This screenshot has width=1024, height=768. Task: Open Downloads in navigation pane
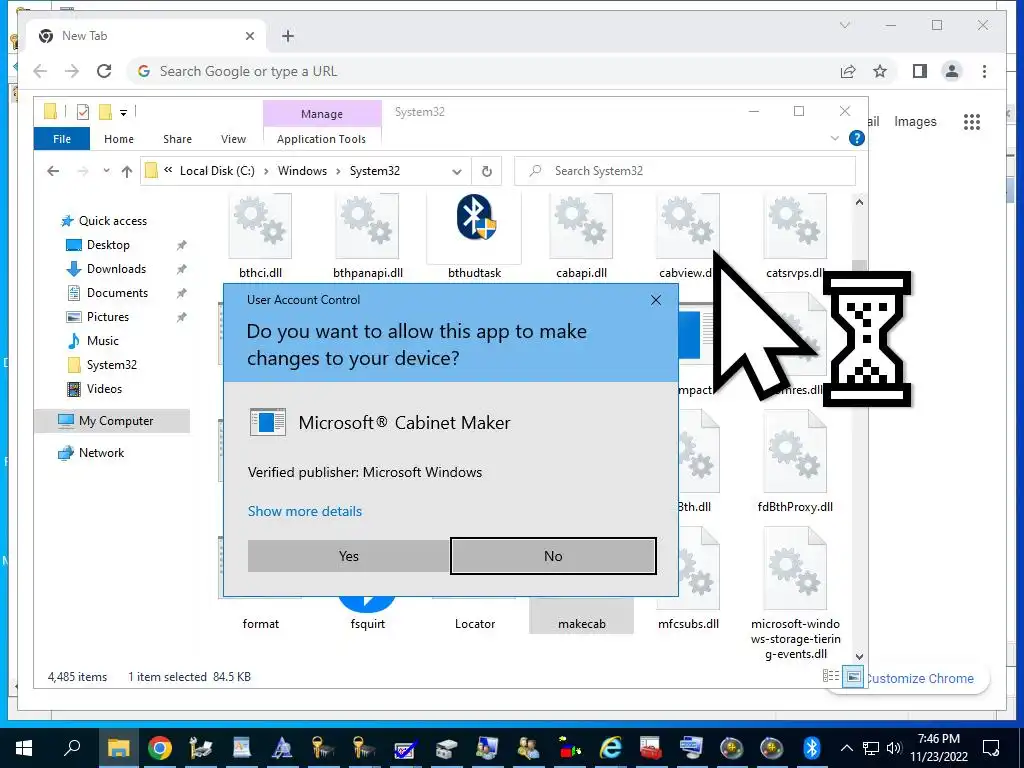point(116,269)
